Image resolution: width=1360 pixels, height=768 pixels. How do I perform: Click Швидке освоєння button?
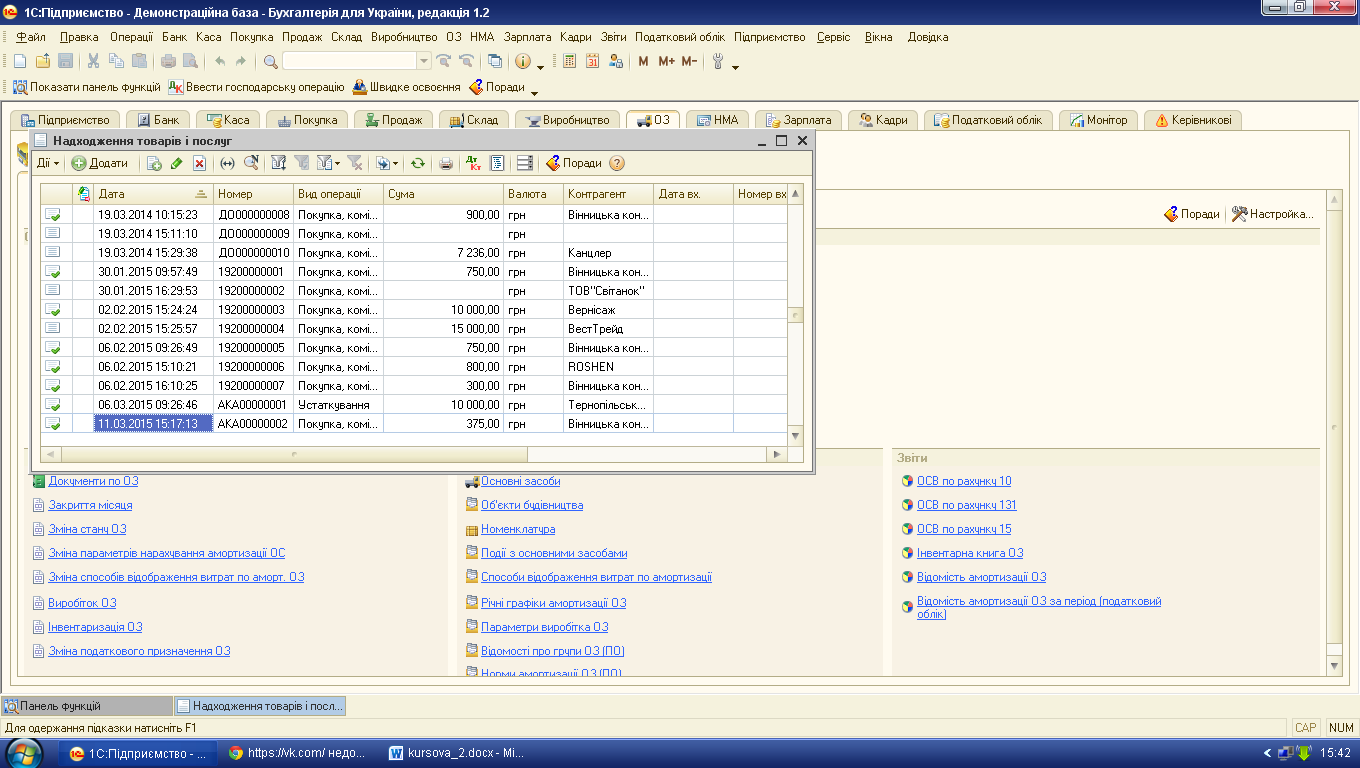click(x=406, y=87)
